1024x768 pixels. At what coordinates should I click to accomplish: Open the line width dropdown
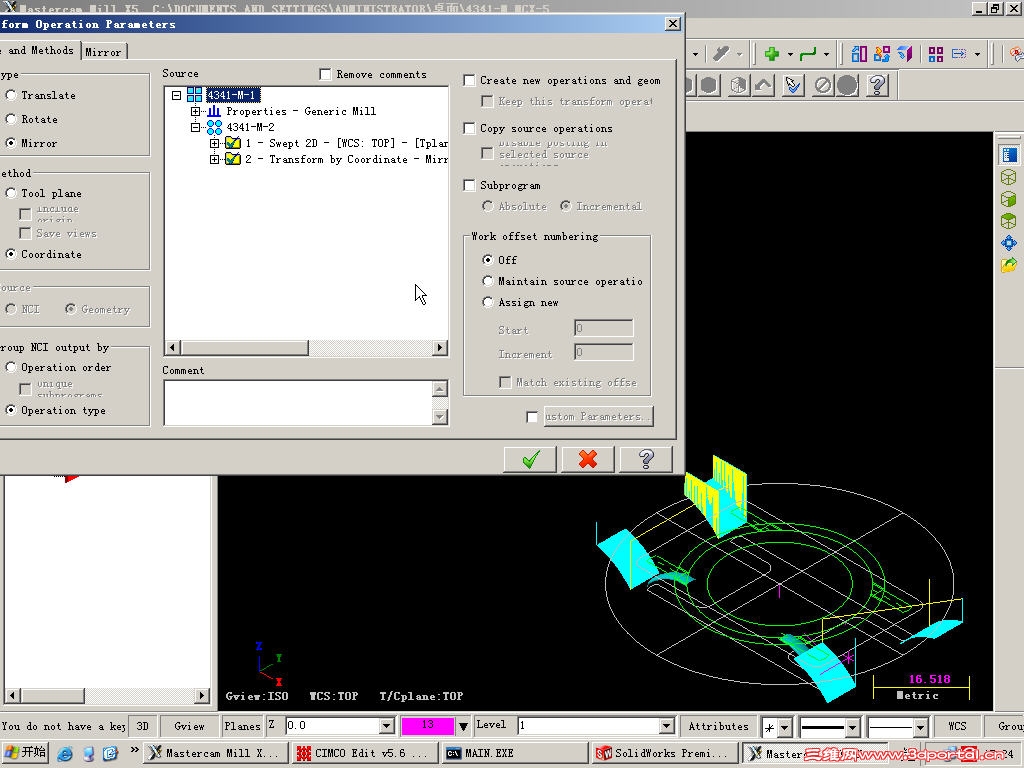coord(920,727)
